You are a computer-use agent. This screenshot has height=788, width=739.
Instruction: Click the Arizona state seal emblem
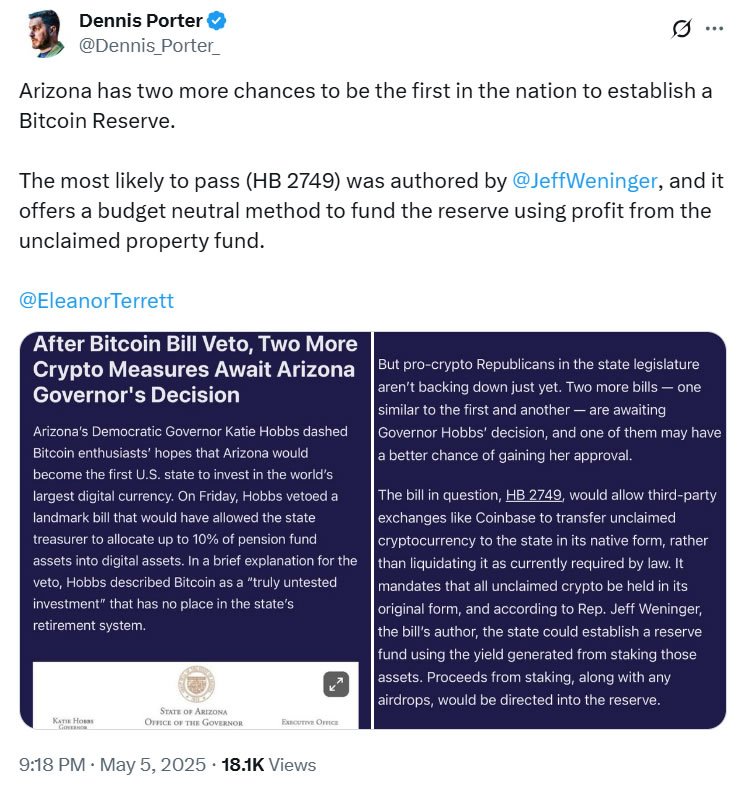point(196,684)
